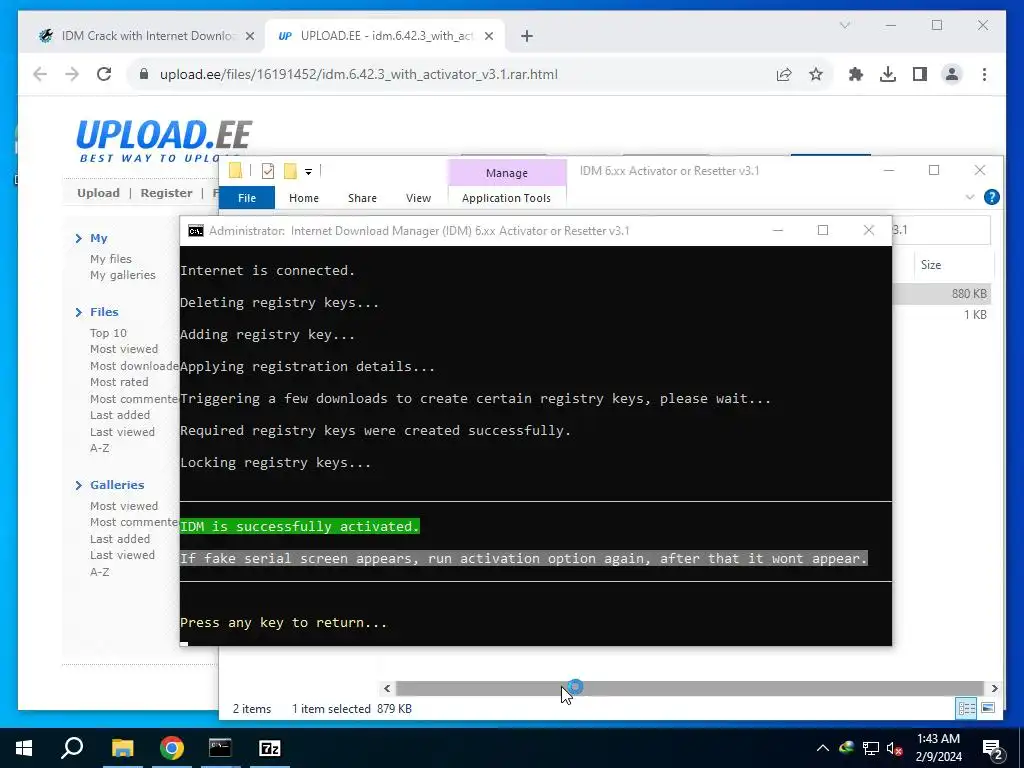Open Command Prompt taskbar icon

[x=220, y=748]
